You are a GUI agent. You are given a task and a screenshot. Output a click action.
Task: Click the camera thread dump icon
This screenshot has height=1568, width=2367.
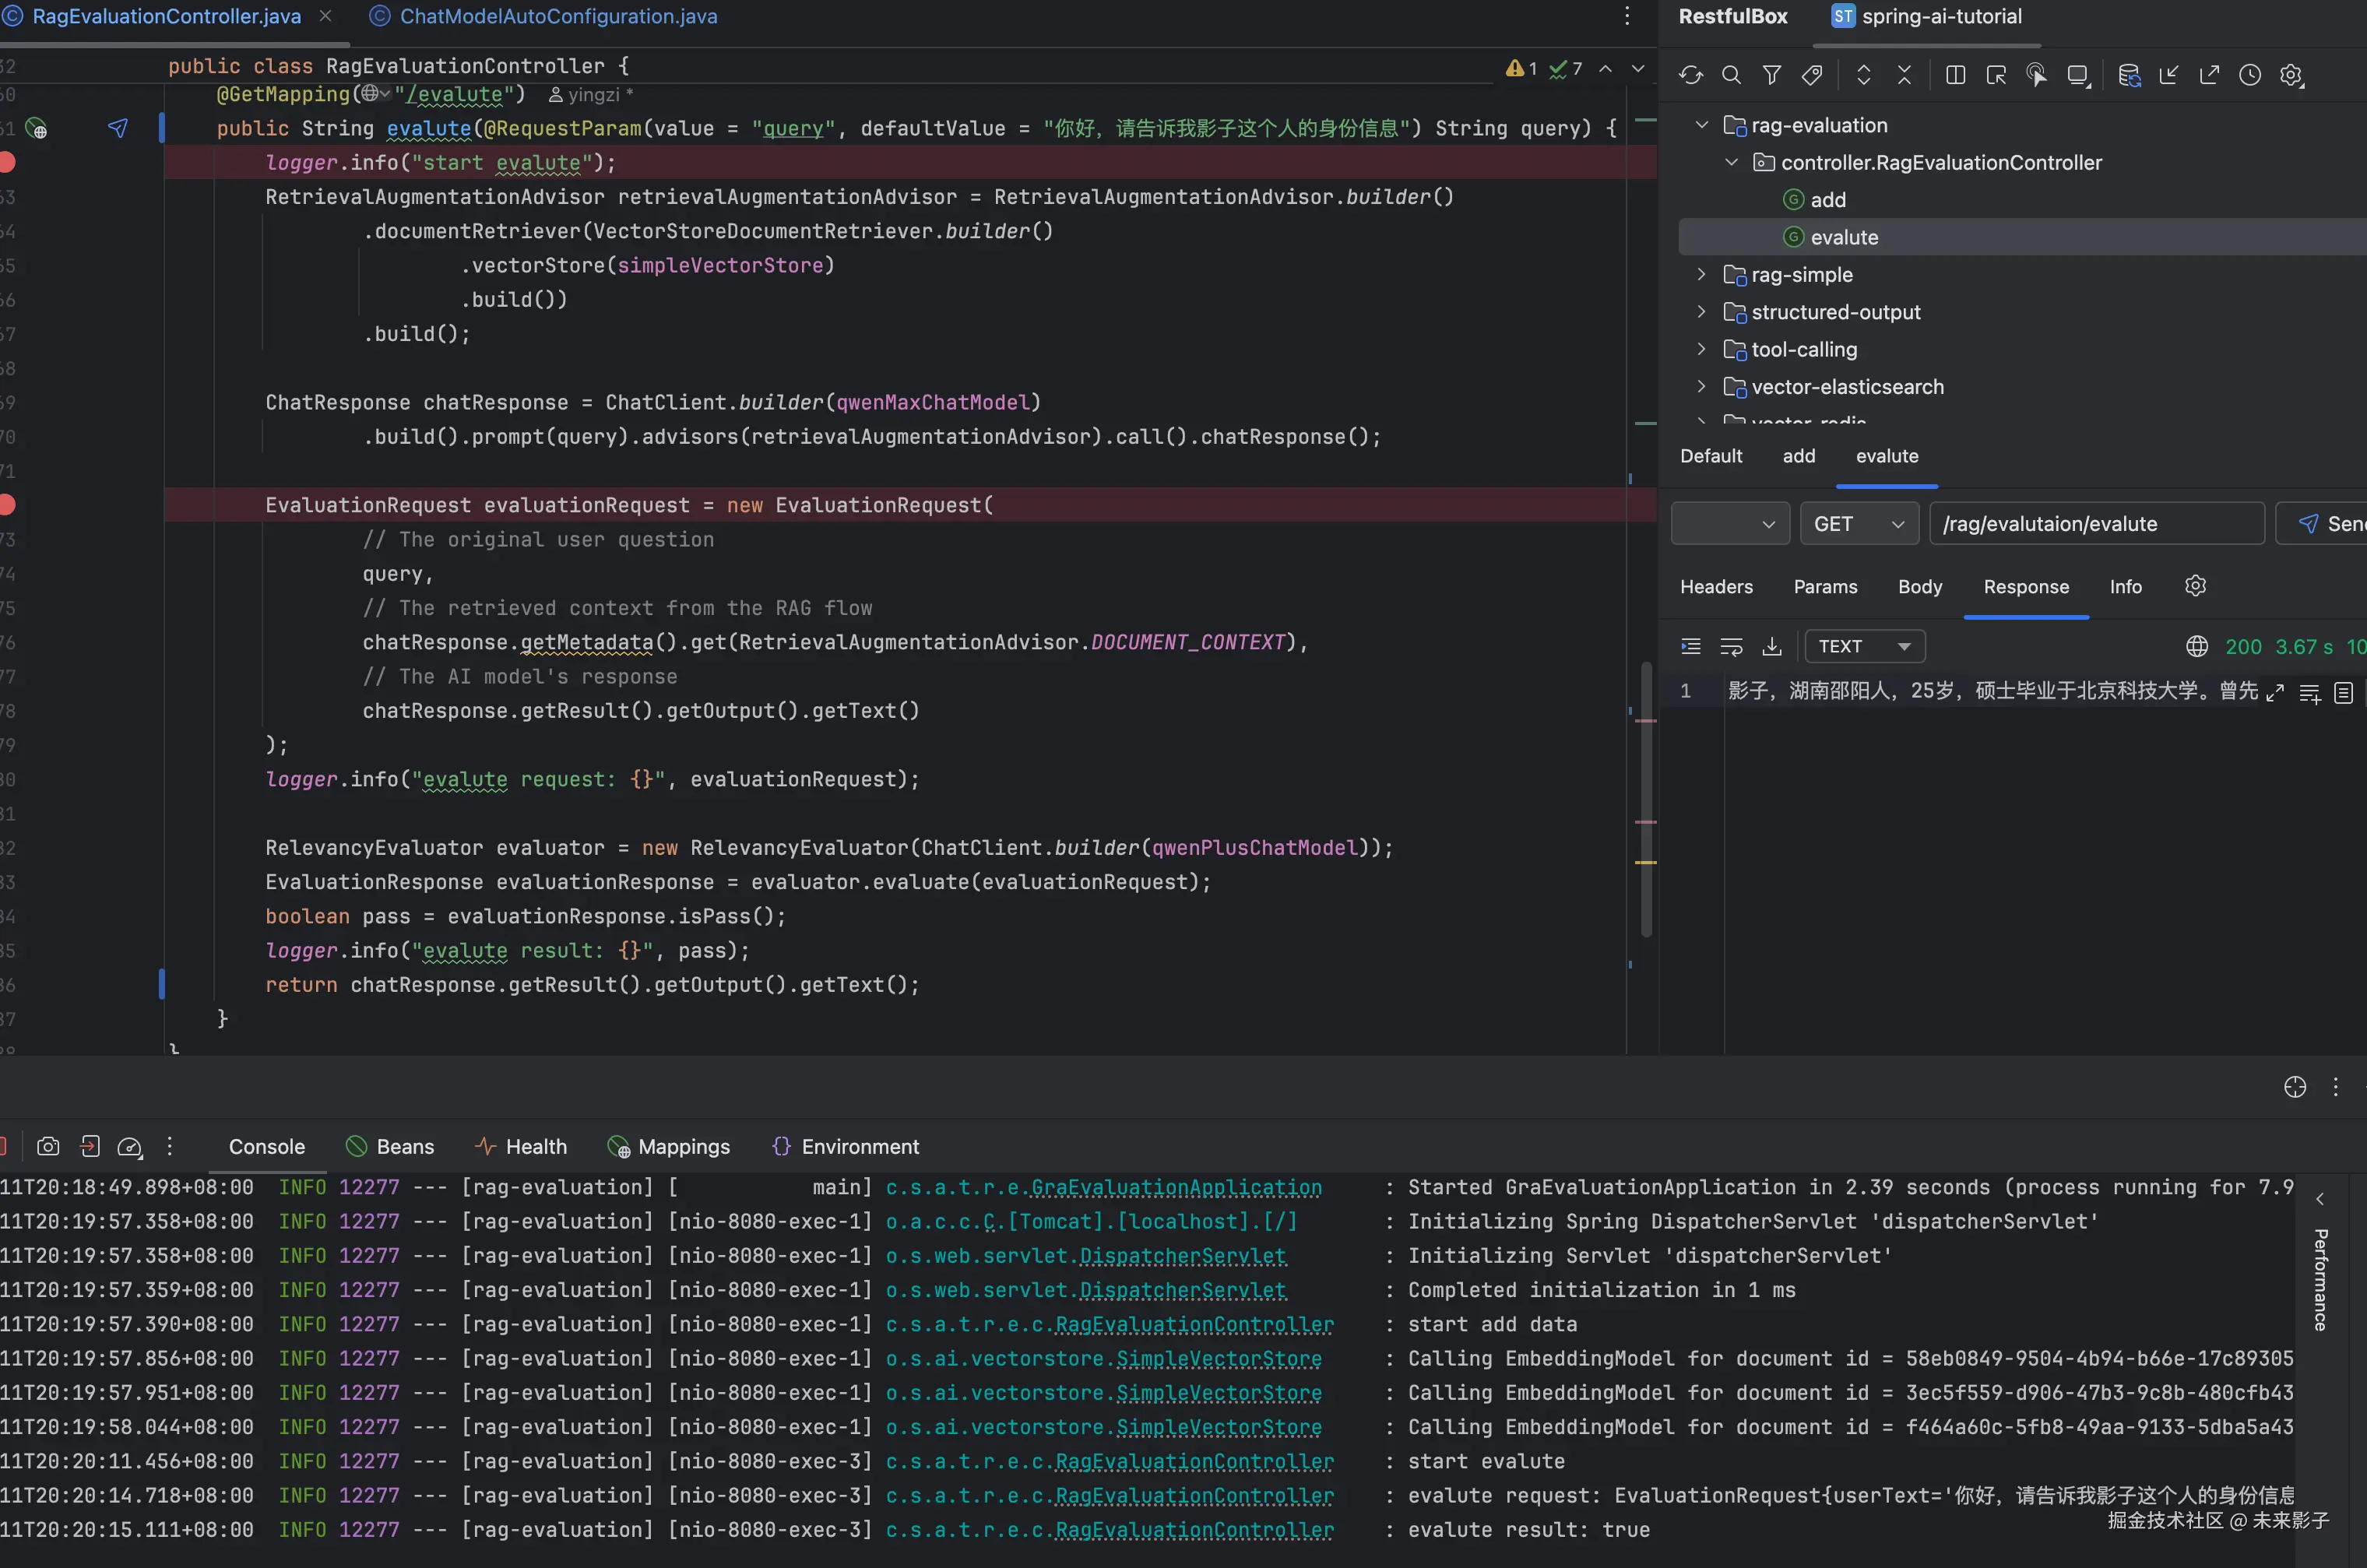[x=48, y=1146]
